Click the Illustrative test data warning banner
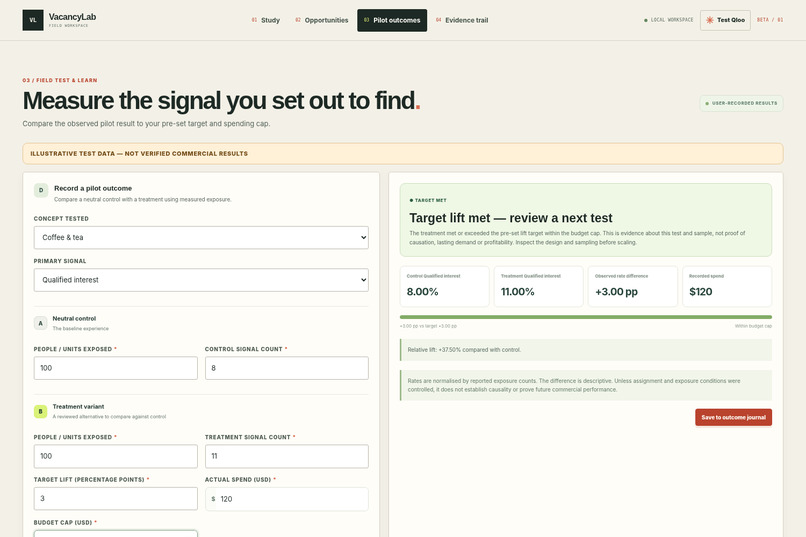The image size is (806, 537). click(403, 154)
